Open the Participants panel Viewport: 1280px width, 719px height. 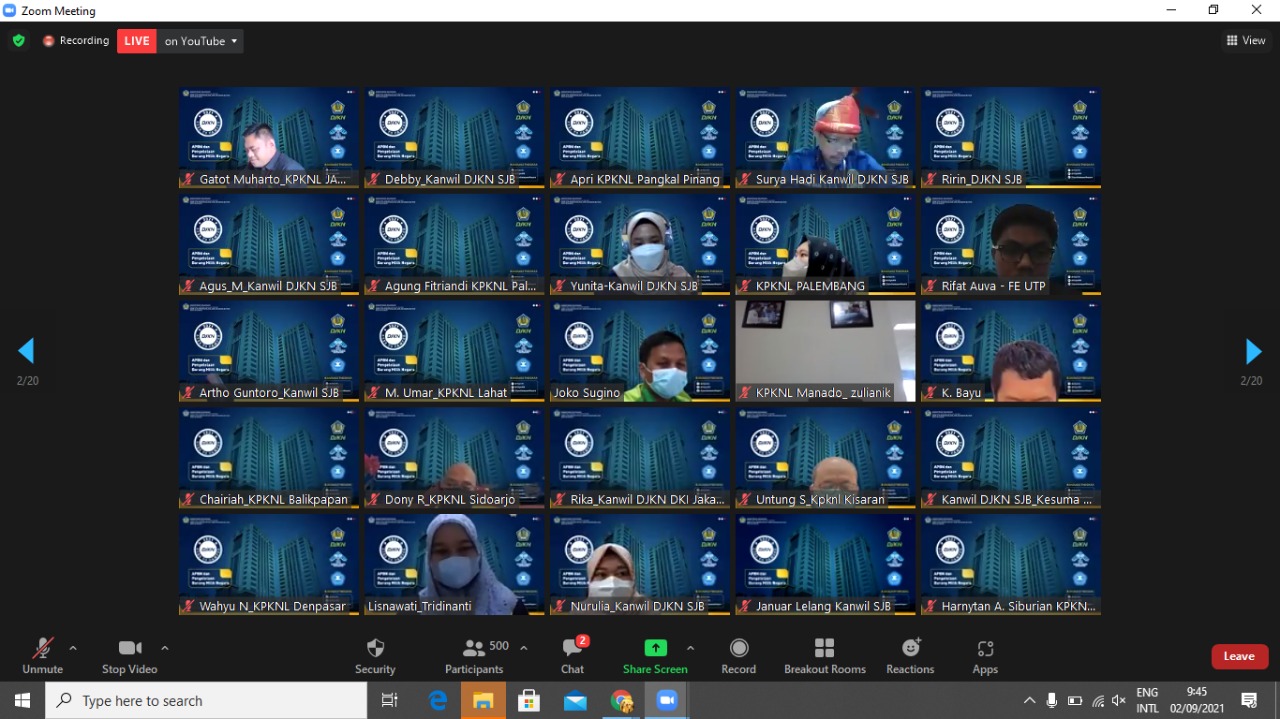pos(474,655)
